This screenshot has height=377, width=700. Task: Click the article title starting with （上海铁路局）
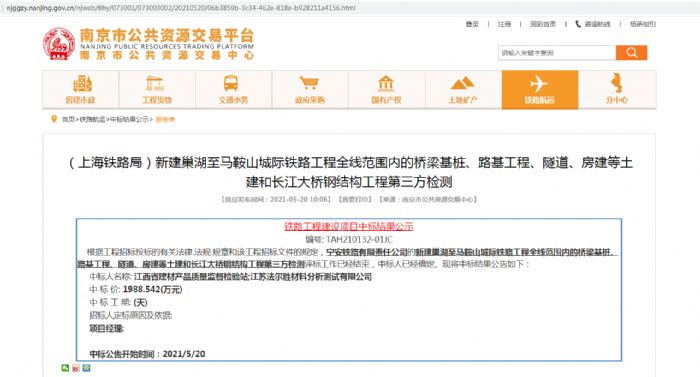350,172
